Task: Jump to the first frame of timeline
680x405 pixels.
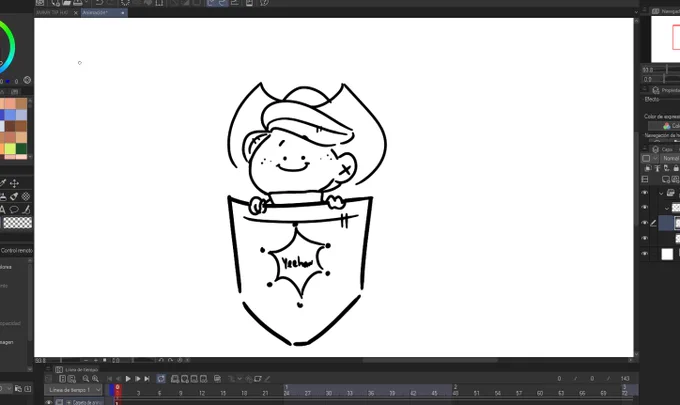Action: point(109,379)
